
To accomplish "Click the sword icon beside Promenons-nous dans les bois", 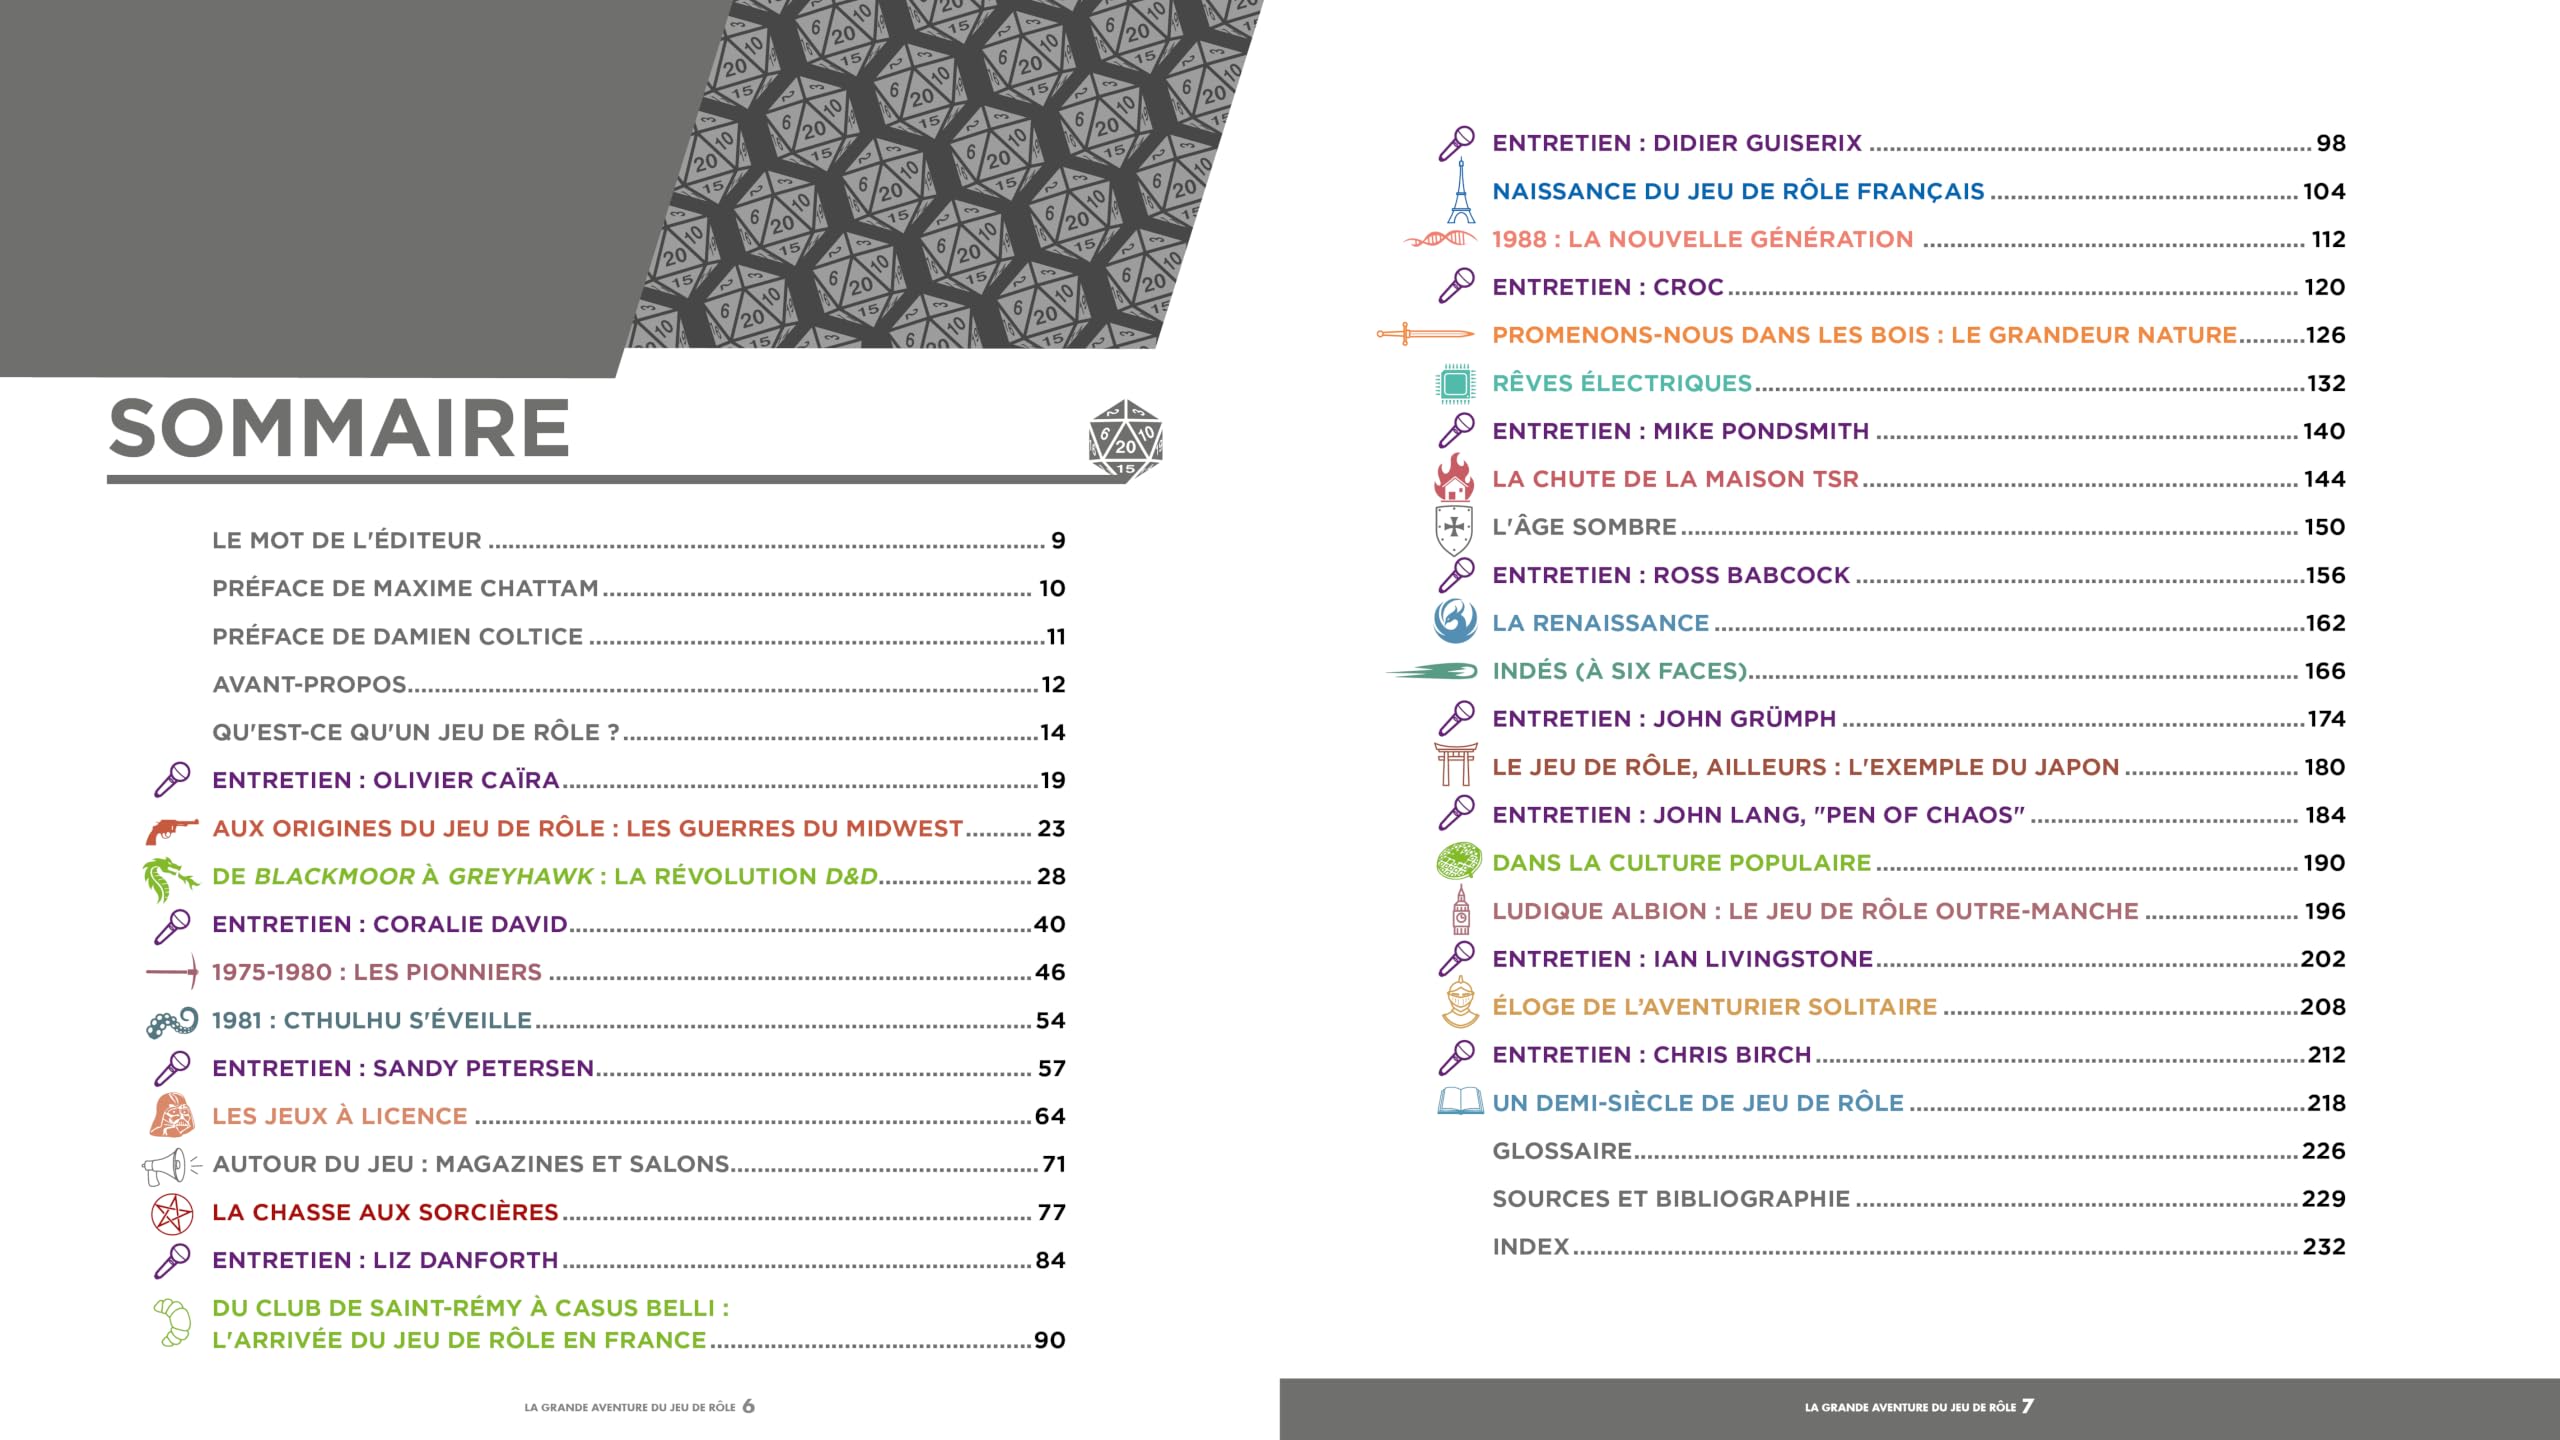I will point(1426,334).
